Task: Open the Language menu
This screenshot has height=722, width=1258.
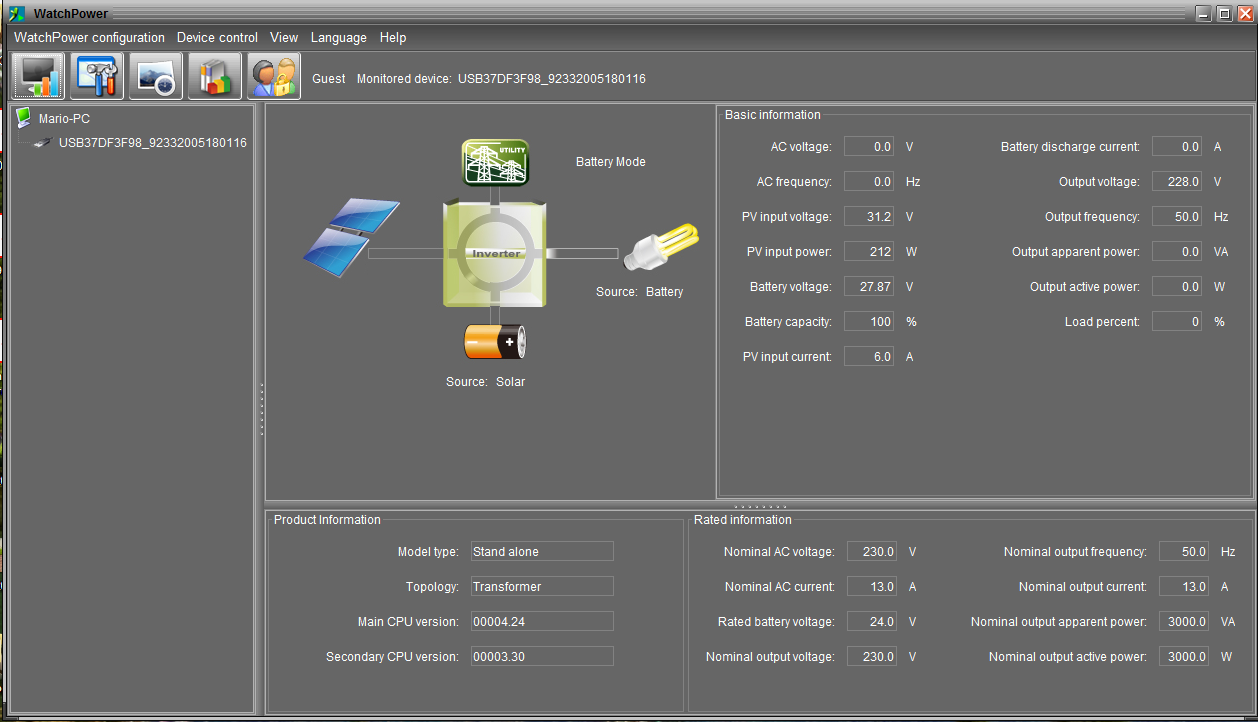Action: click(x=339, y=37)
